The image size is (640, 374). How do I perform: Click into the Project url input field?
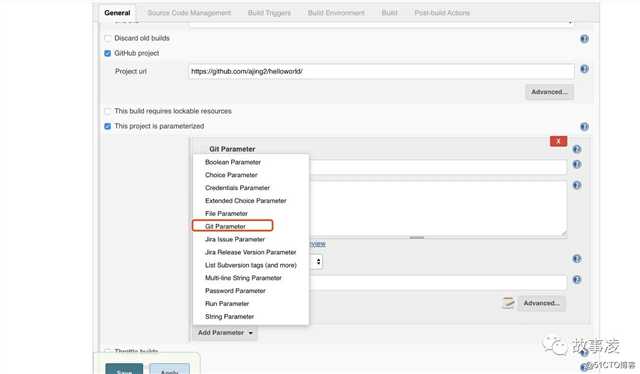381,71
